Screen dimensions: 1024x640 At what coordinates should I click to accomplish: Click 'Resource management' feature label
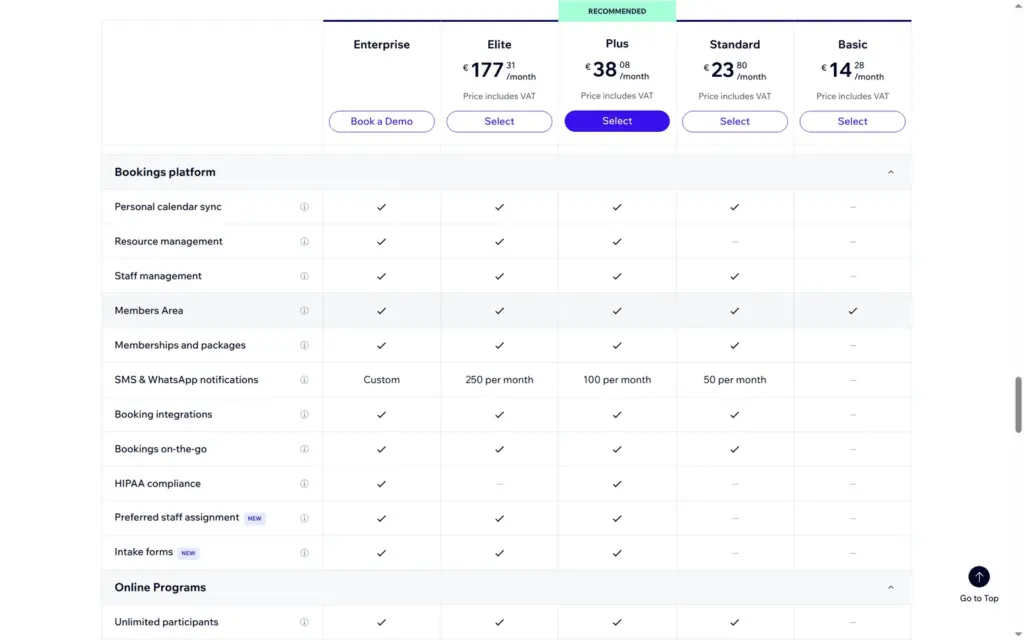[168, 242]
